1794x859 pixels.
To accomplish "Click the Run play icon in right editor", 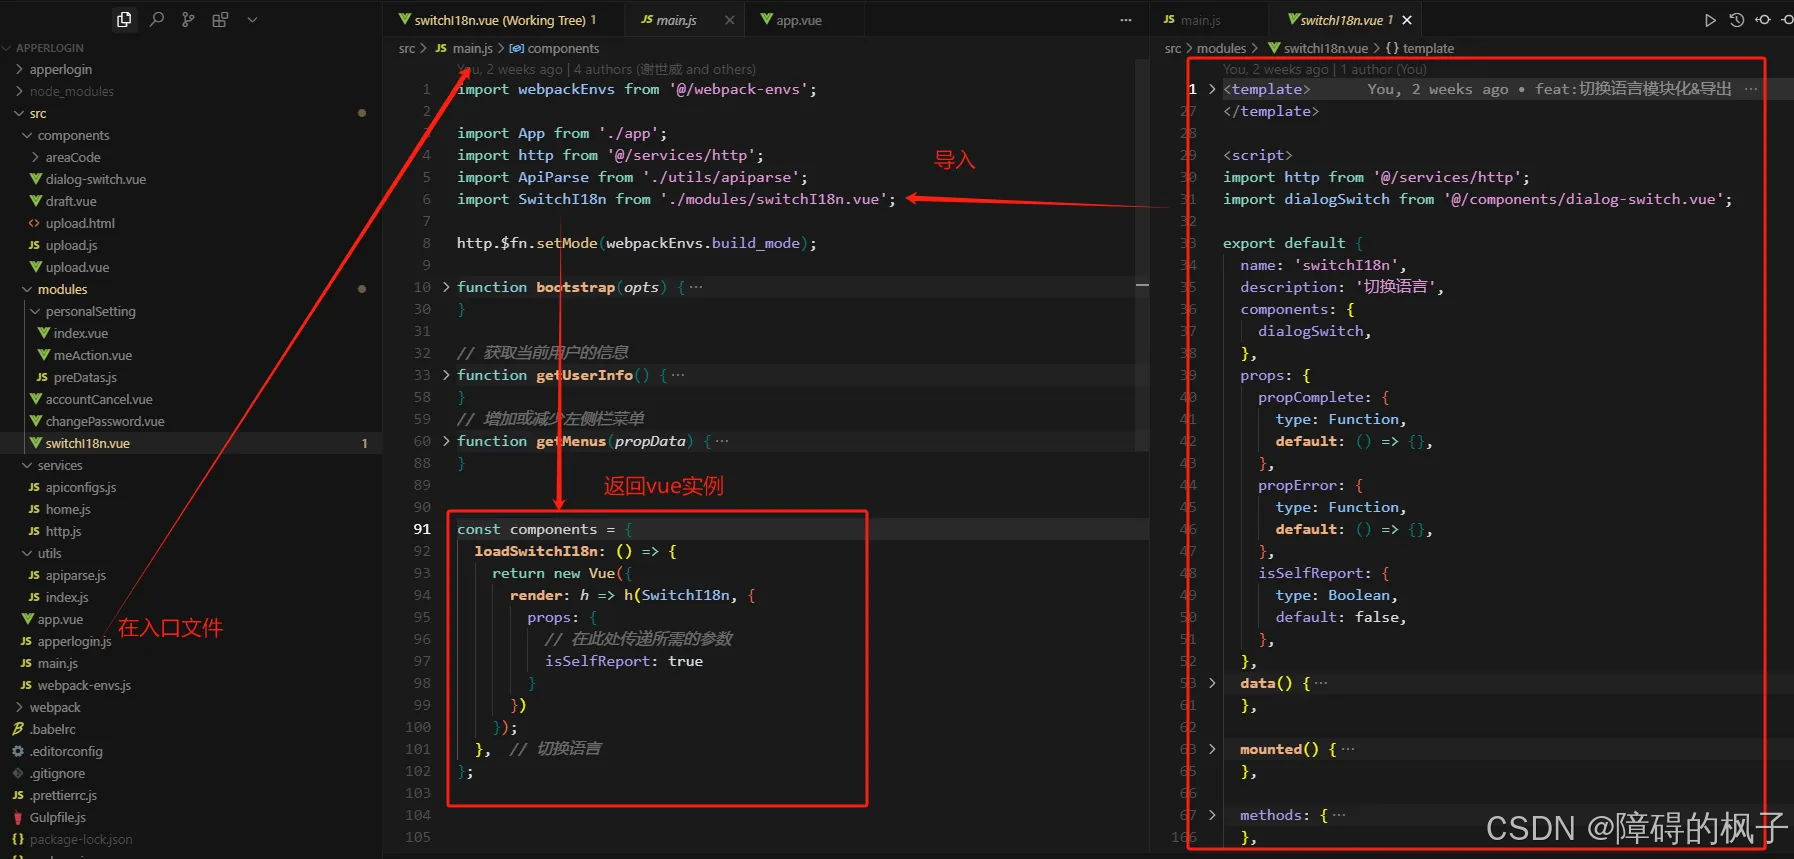I will 1710,20.
